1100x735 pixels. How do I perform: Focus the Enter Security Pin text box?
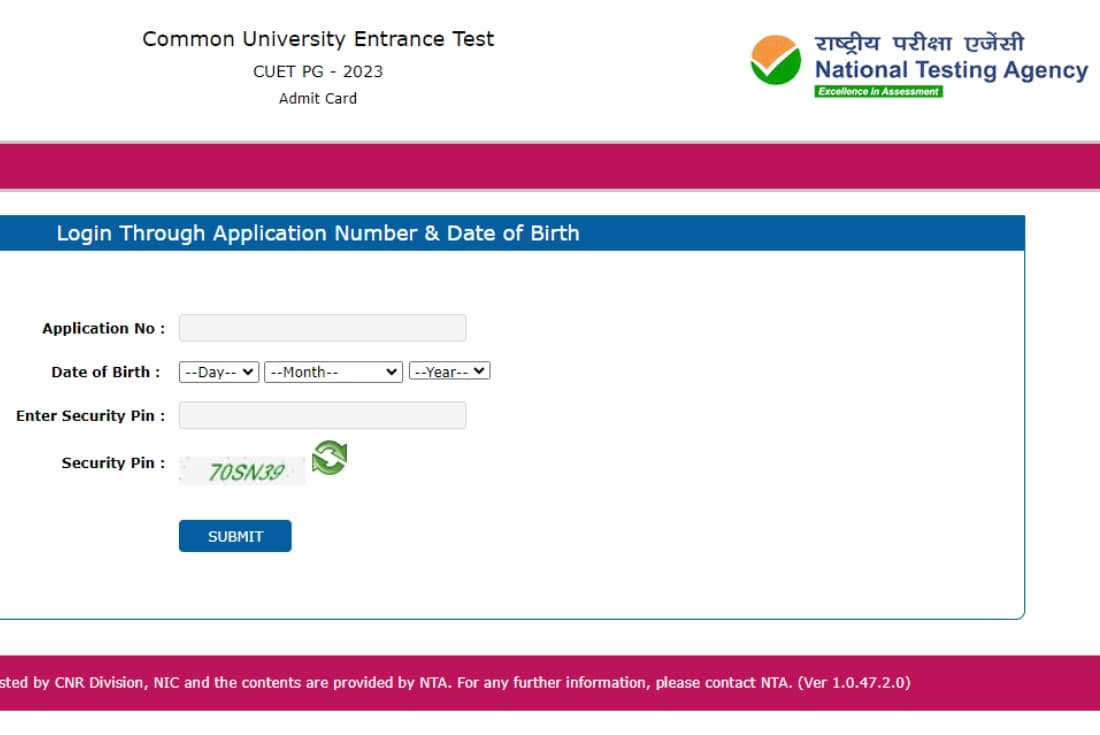coord(322,415)
